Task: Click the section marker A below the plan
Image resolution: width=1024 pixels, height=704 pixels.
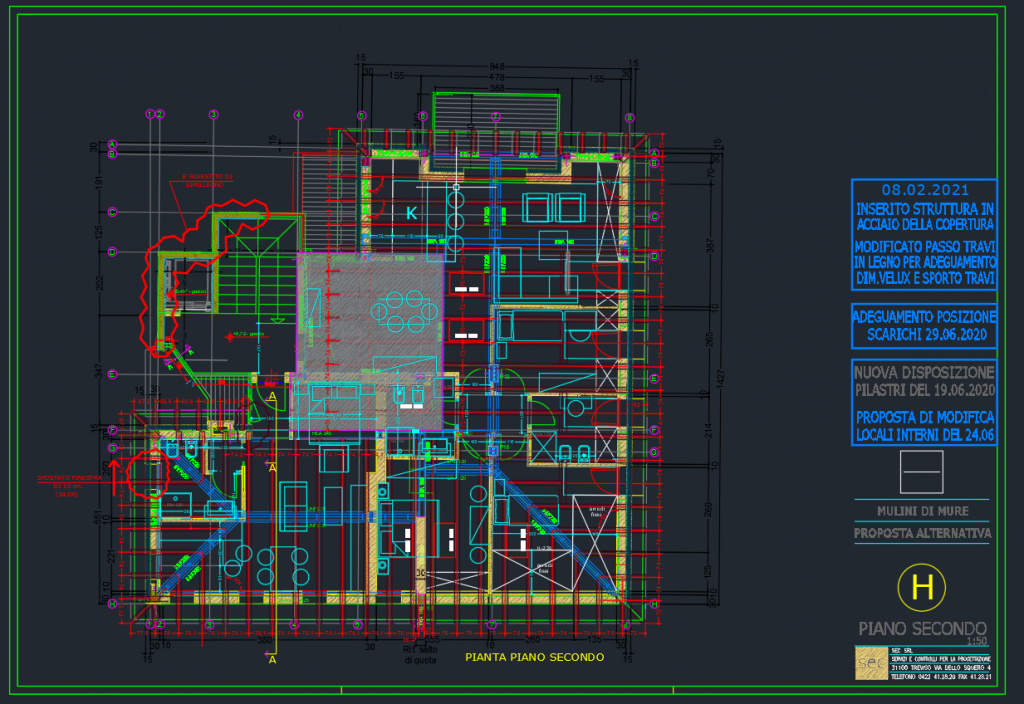Action: click(272, 659)
